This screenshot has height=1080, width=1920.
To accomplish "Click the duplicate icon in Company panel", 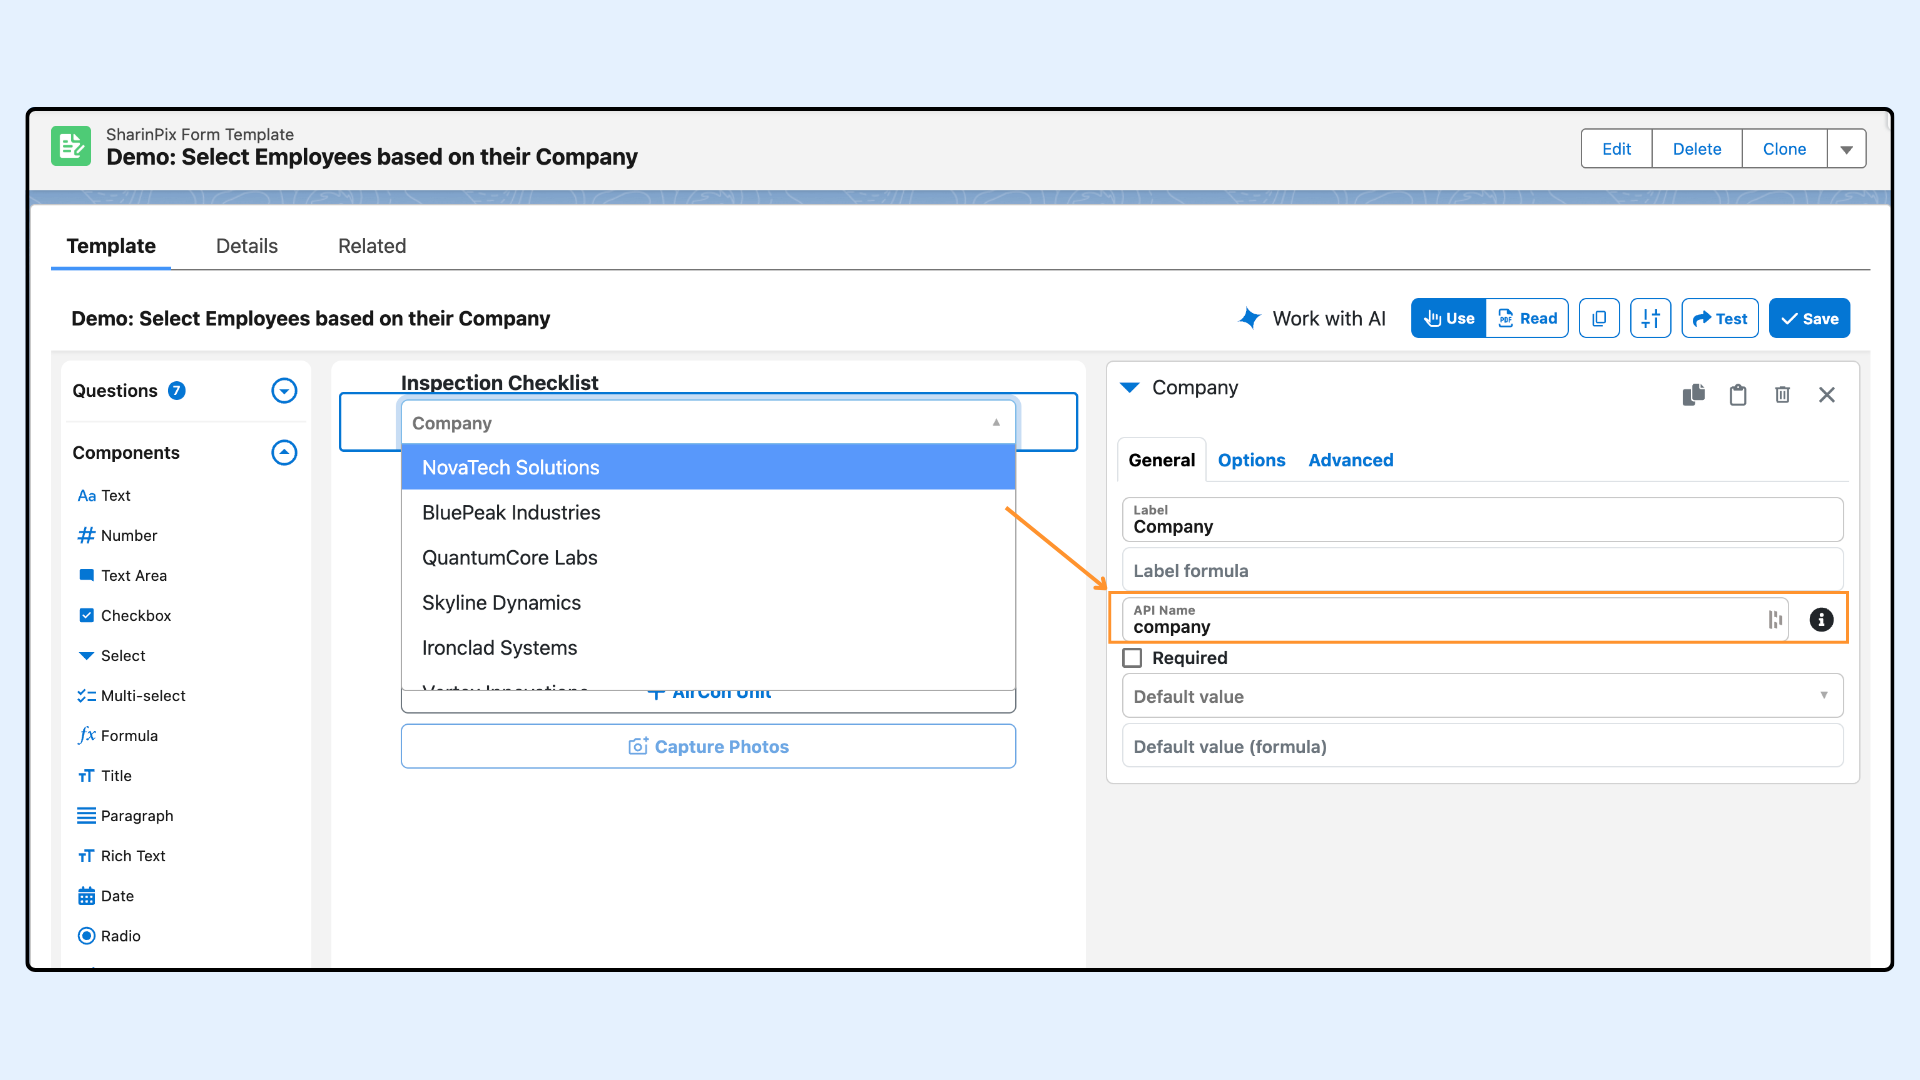I will (x=1693, y=395).
